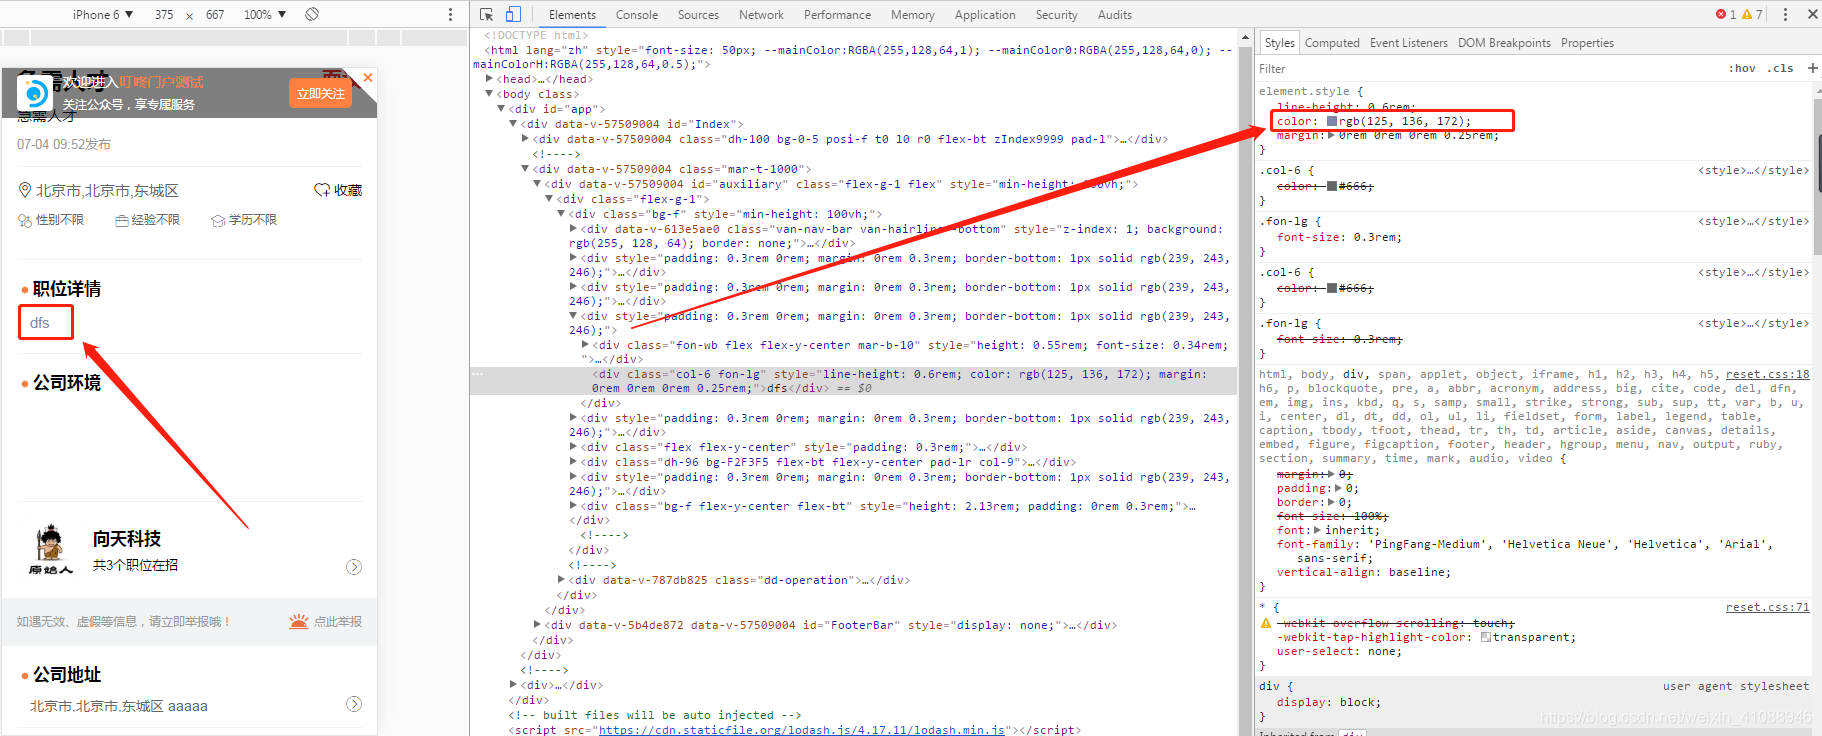
Task: Click the location pin icon beside 北京市
Action: (25, 190)
